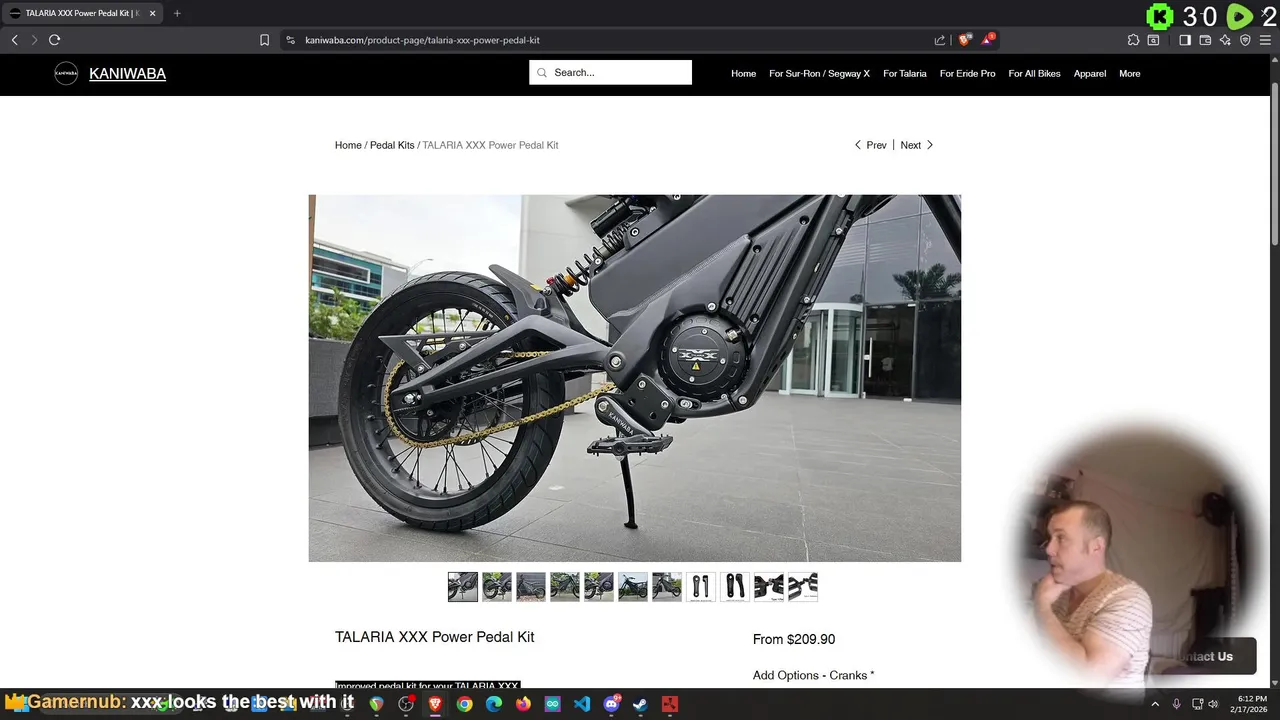Viewport: 1280px width, 720px height.
Task: Open Visual Studio Code from the taskbar
Action: click(582, 704)
